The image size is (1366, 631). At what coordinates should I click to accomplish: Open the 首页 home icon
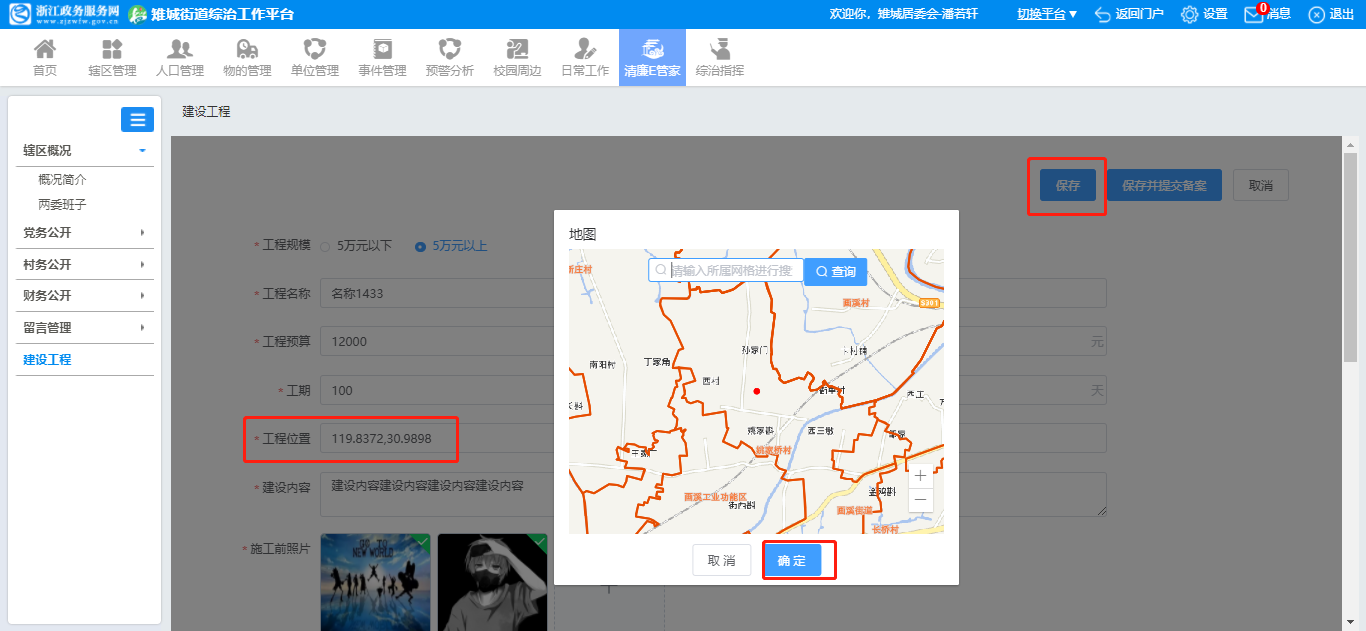click(44, 50)
